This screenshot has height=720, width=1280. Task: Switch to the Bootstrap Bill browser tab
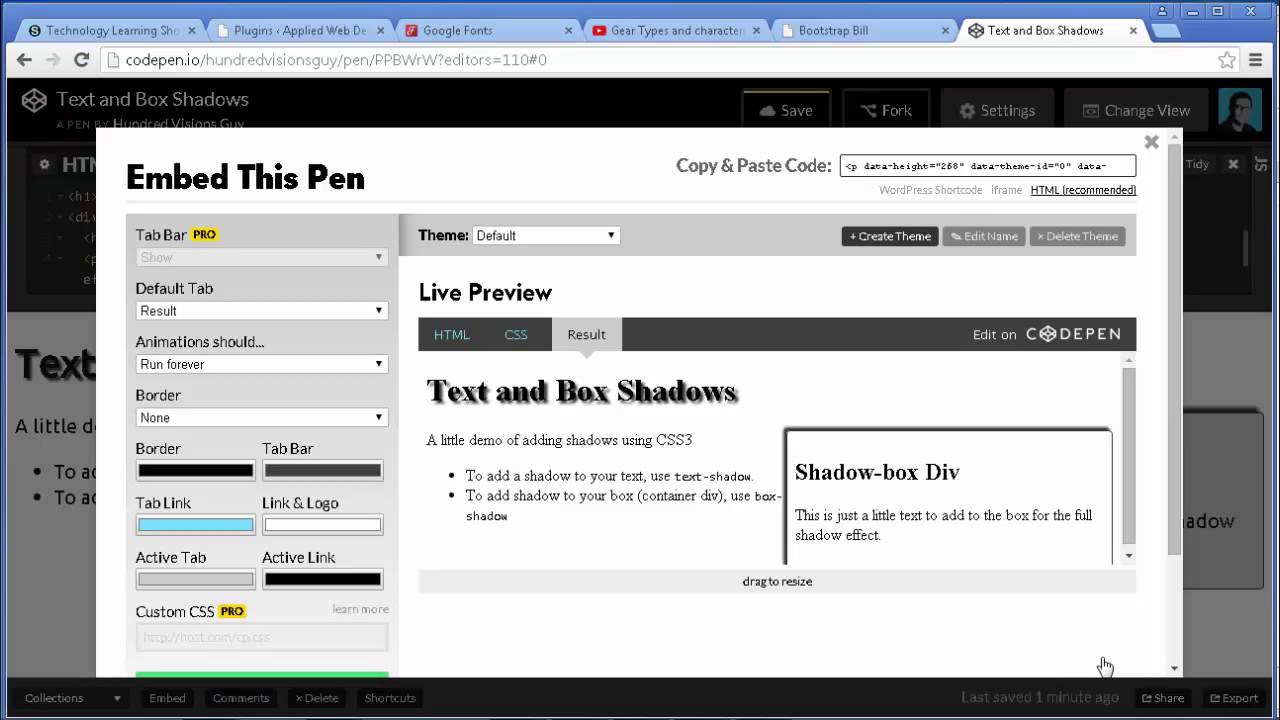[862, 31]
